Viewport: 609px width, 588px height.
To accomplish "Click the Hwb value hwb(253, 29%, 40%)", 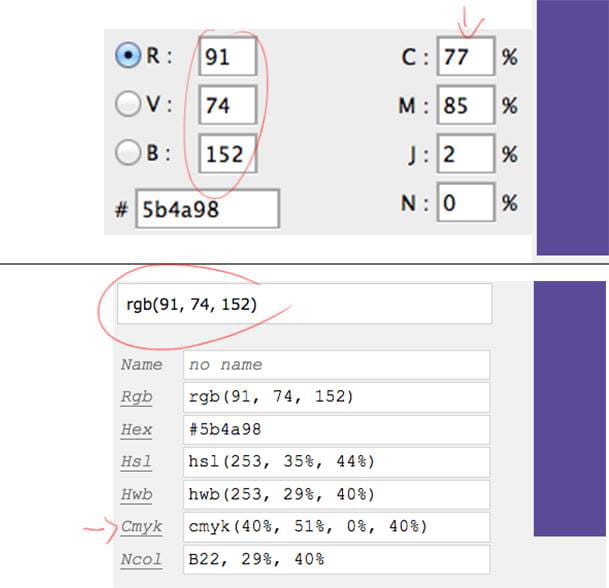I will pyautogui.click(x=337, y=495).
